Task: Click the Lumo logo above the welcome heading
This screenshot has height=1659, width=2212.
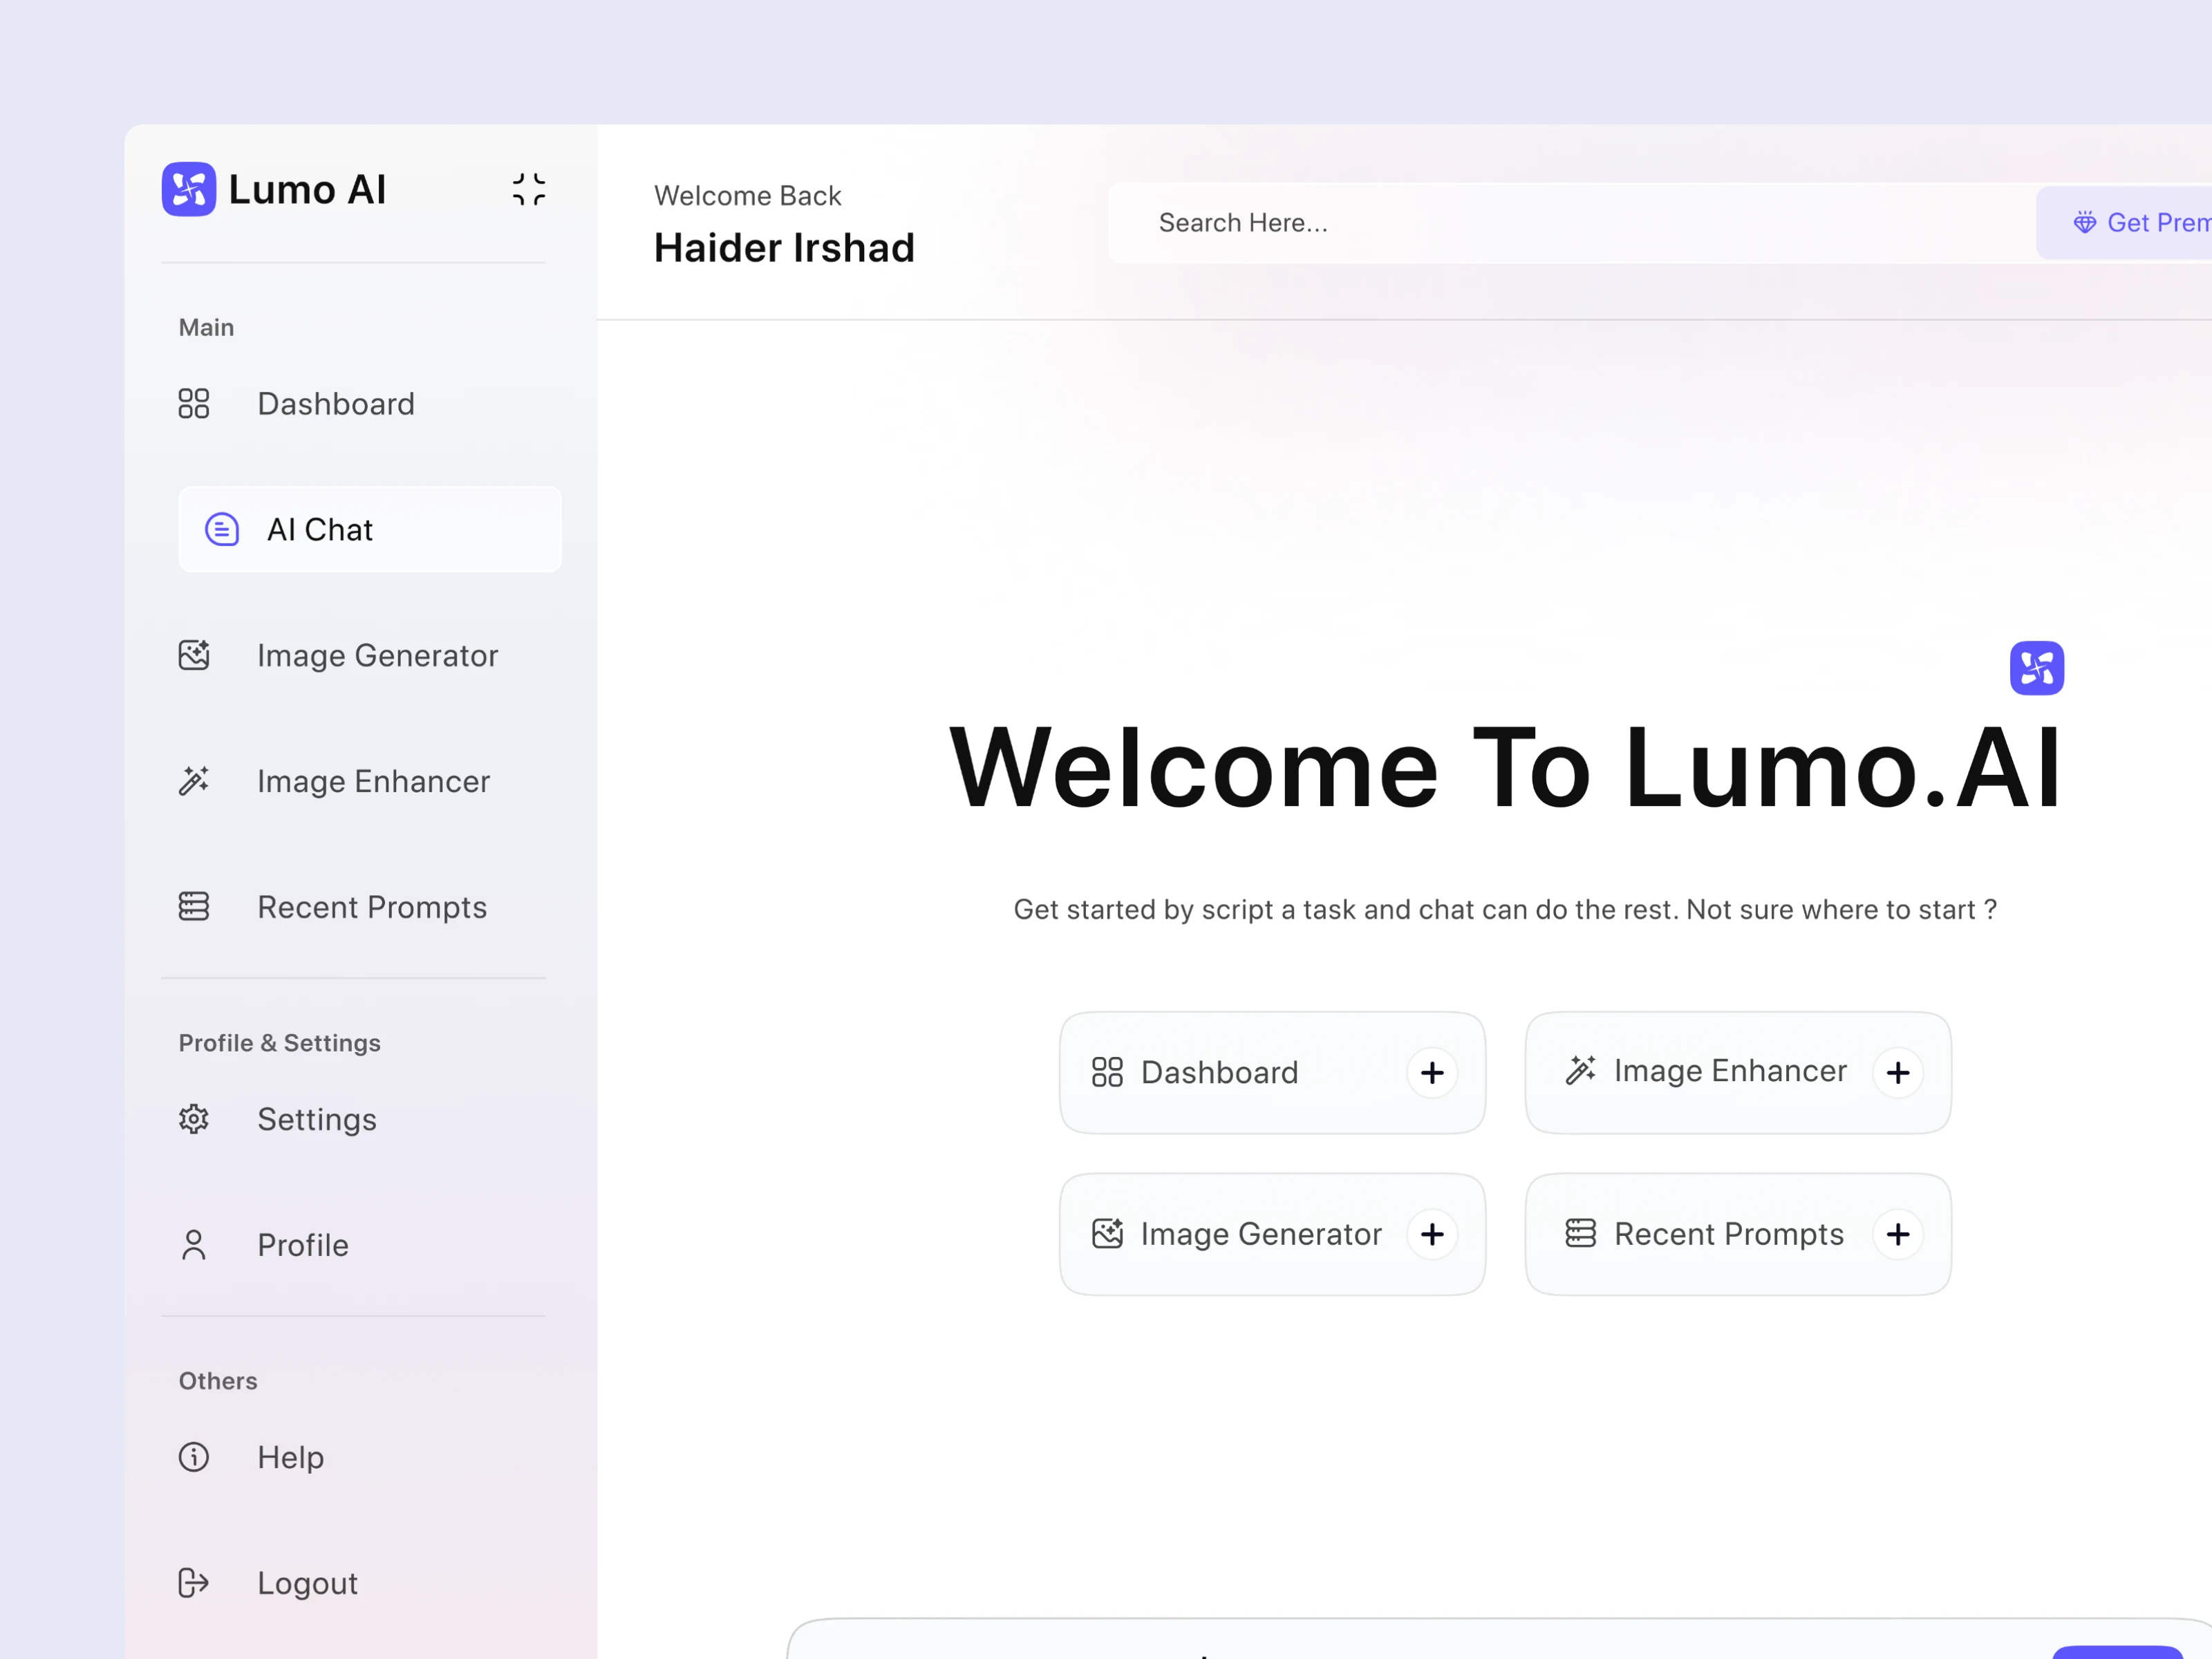Action: 2036,668
